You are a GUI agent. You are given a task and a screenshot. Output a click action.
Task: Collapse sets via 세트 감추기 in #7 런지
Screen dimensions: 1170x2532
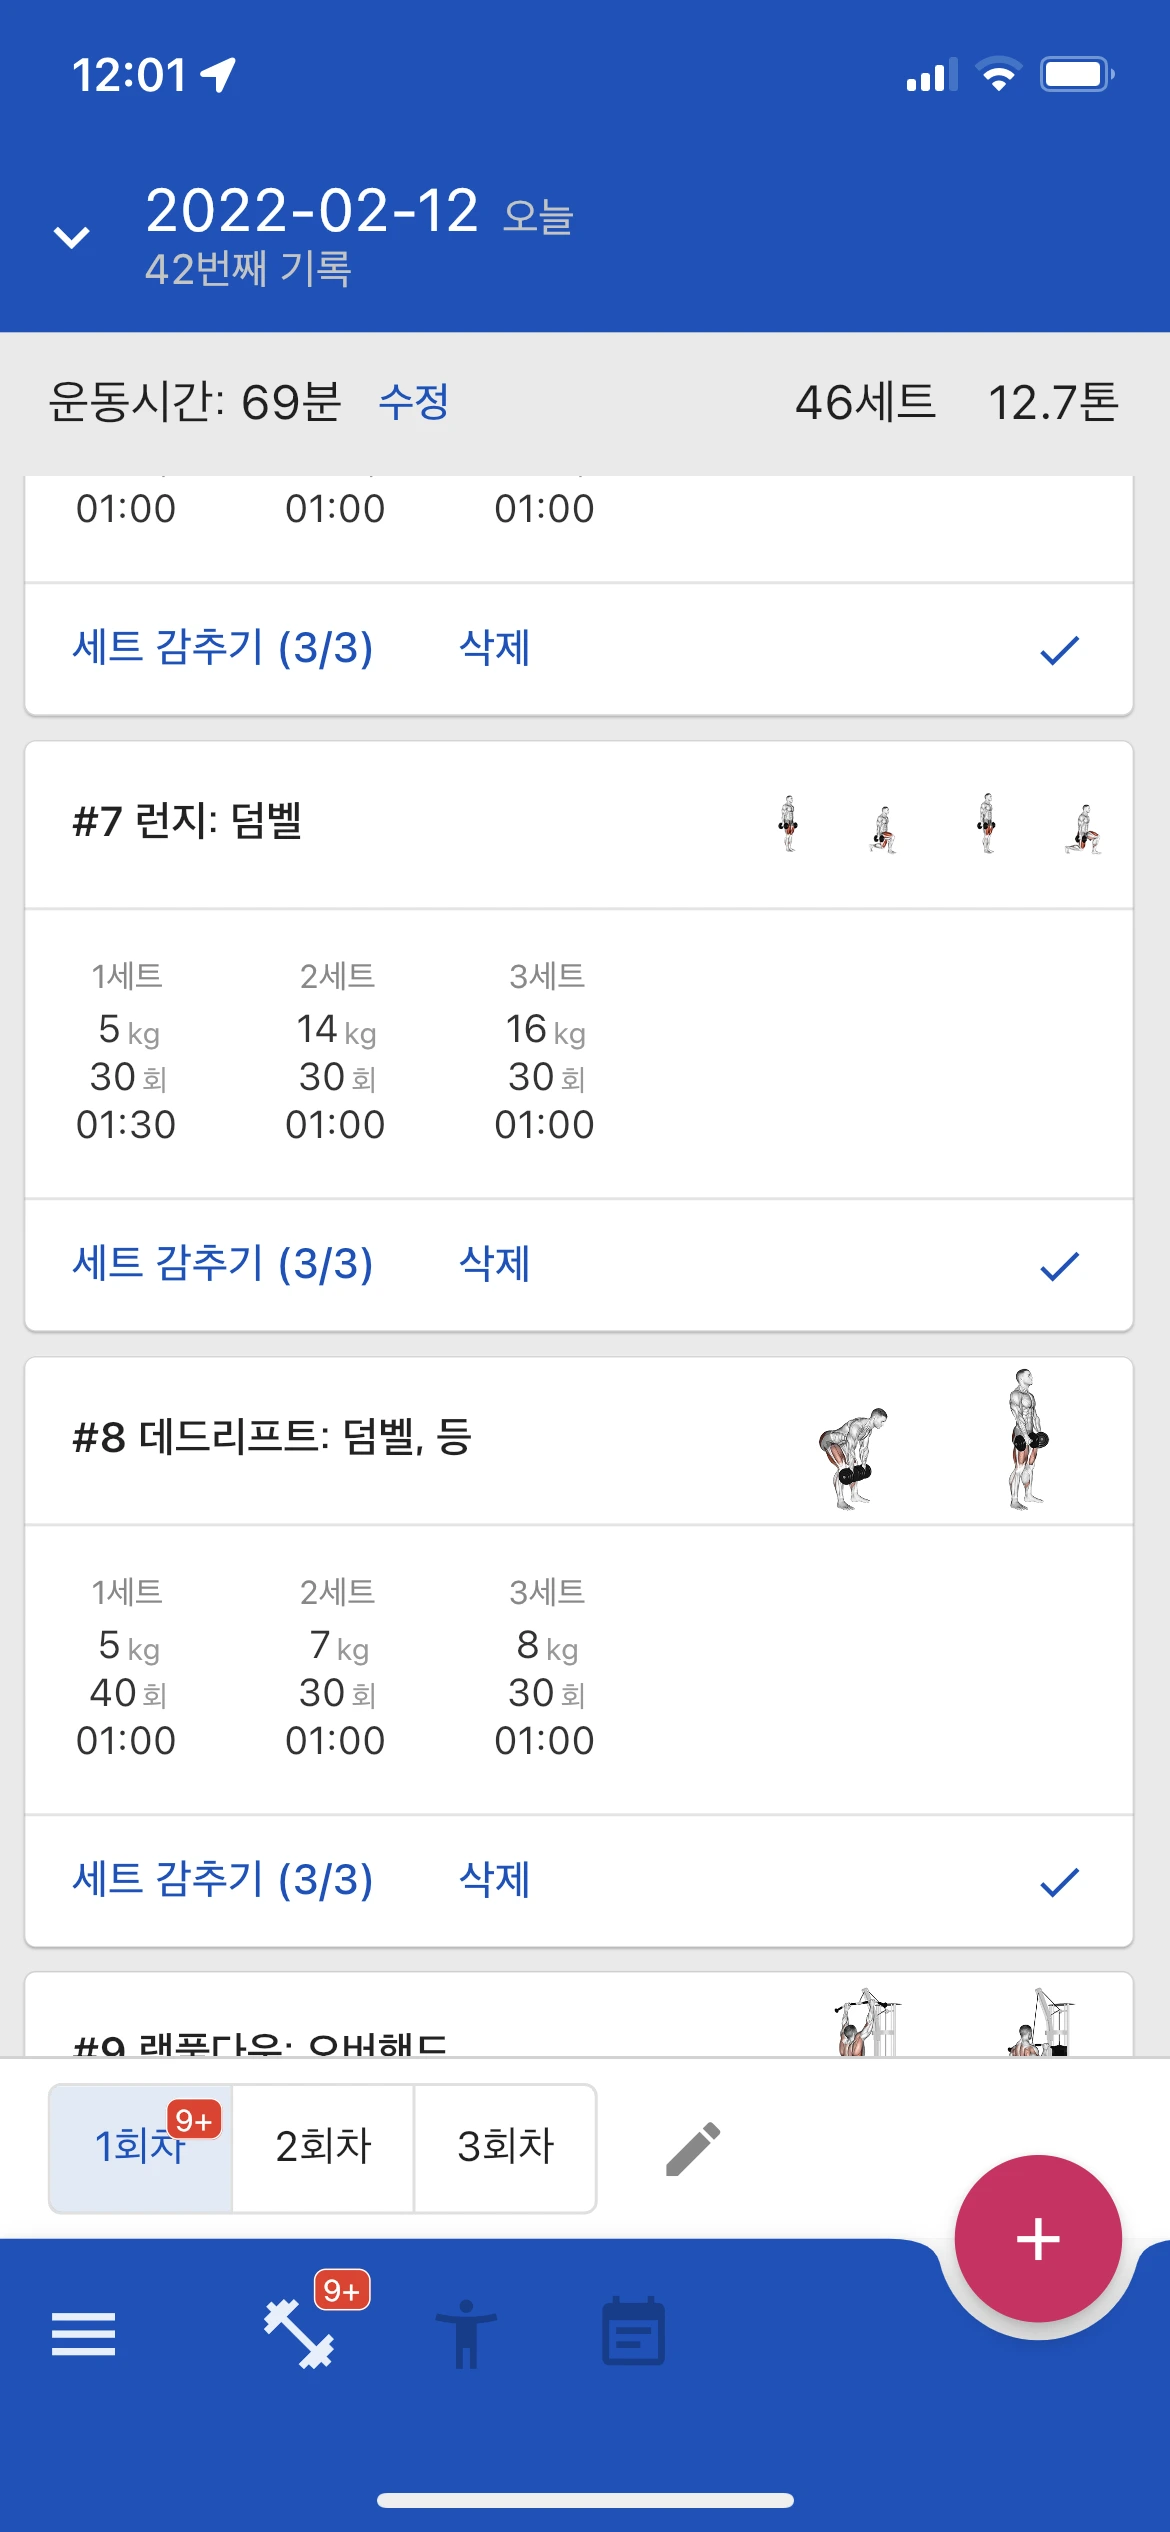(x=222, y=1264)
